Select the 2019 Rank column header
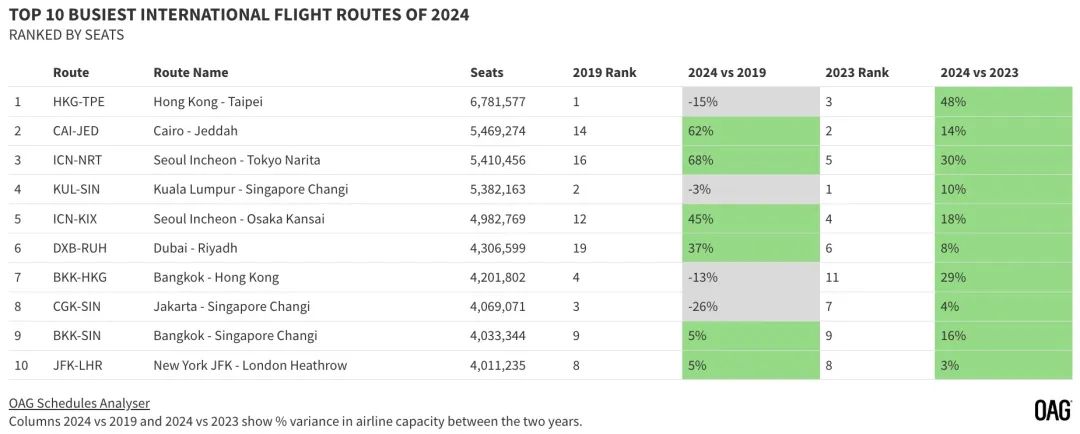Screen dimensions: 1080x434 point(604,72)
